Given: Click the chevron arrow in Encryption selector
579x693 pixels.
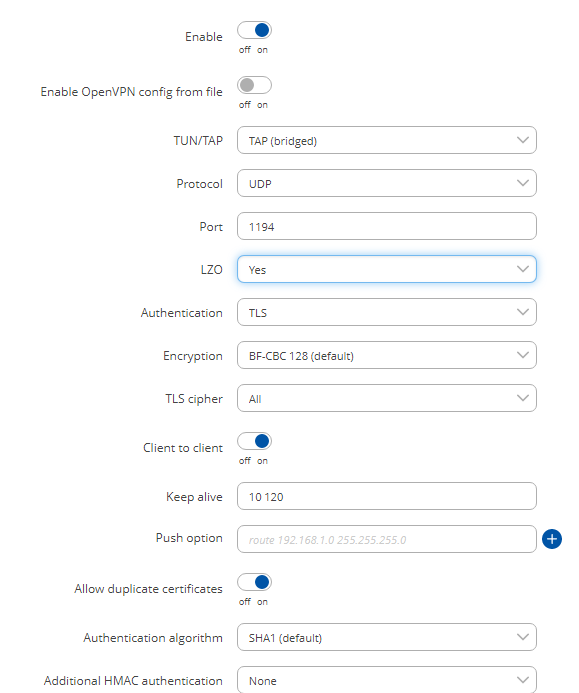Looking at the screenshot, I should (523, 355).
